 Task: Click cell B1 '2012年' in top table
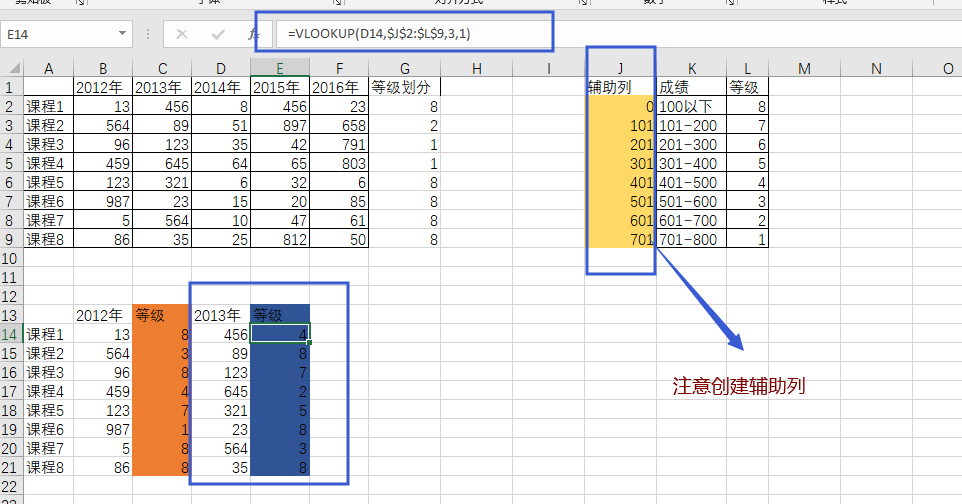point(103,87)
